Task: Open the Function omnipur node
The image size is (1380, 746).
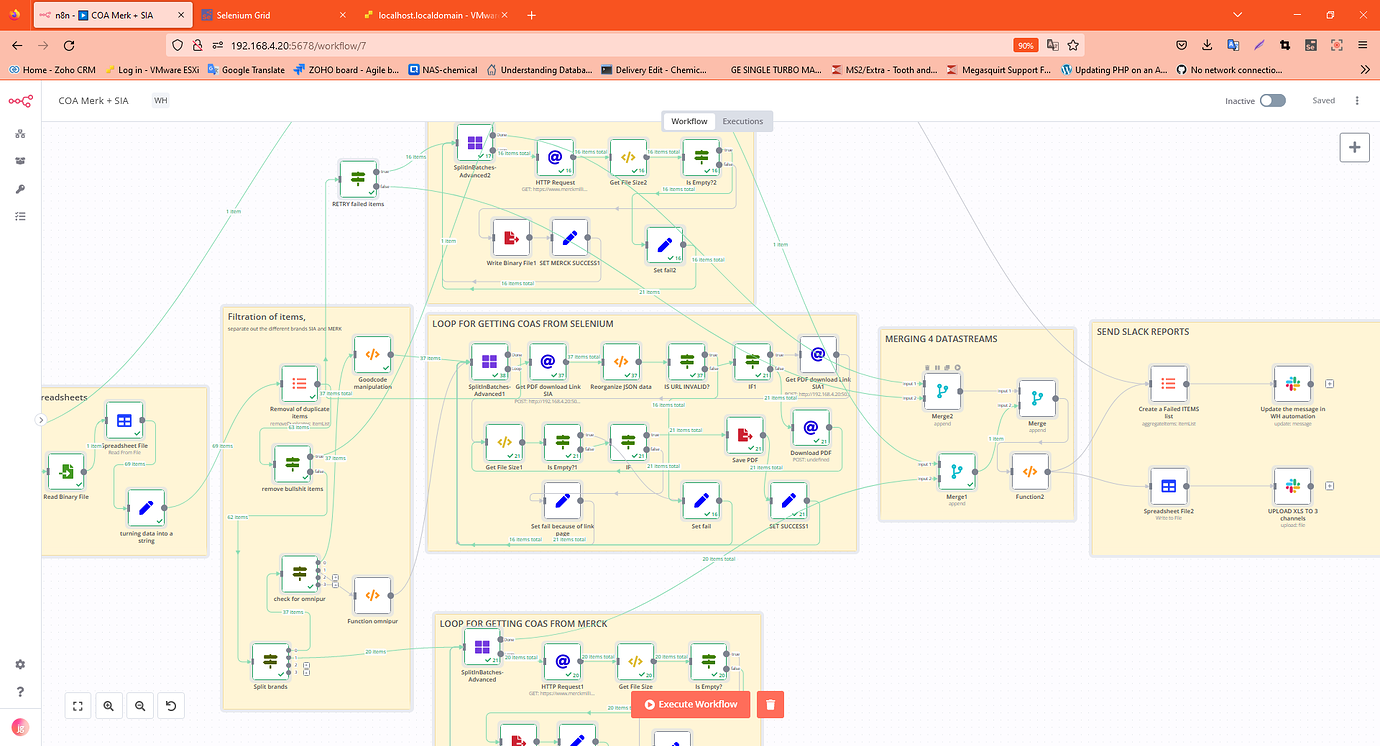Action: pos(371,595)
